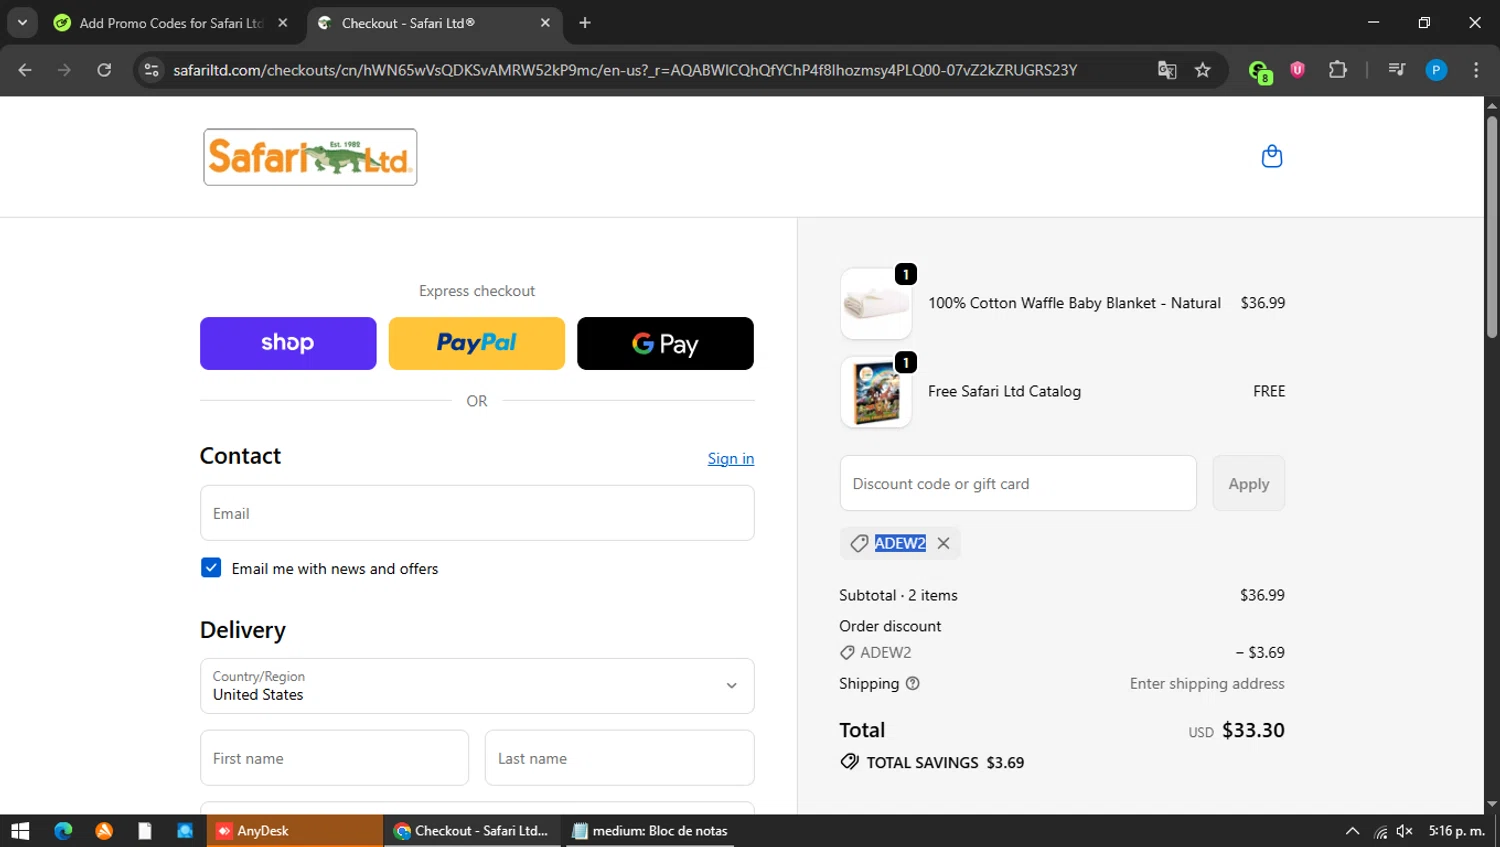Open the Windows Start menu

click(x=20, y=831)
